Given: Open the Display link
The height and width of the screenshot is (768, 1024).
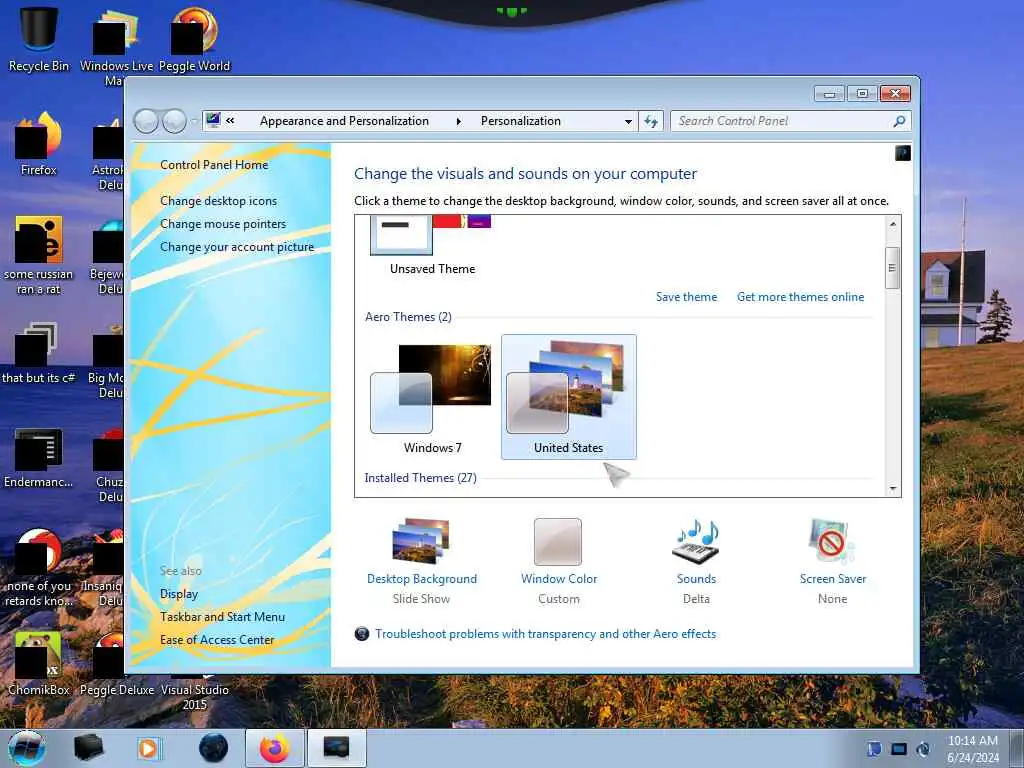Looking at the screenshot, I should tap(179, 594).
